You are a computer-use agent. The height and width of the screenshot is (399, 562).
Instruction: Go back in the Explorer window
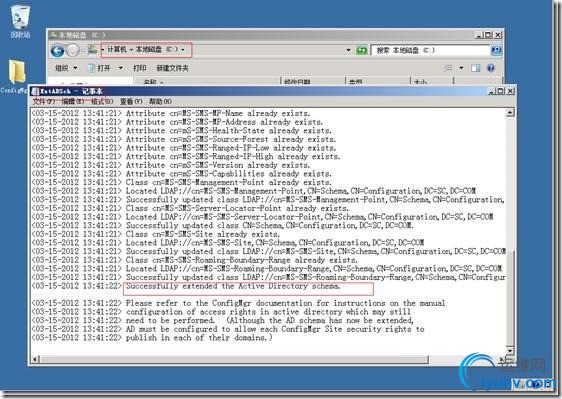[57, 51]
